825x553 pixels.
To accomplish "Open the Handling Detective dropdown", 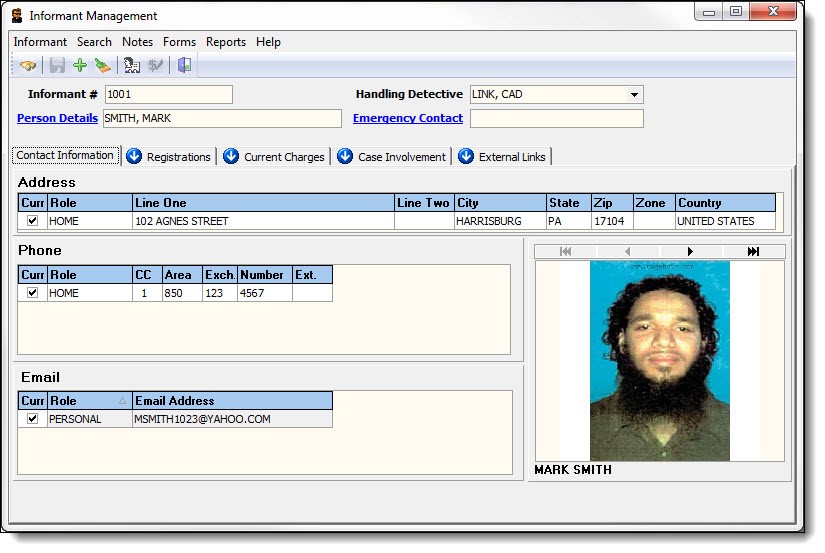I will (x=634, y=95).
